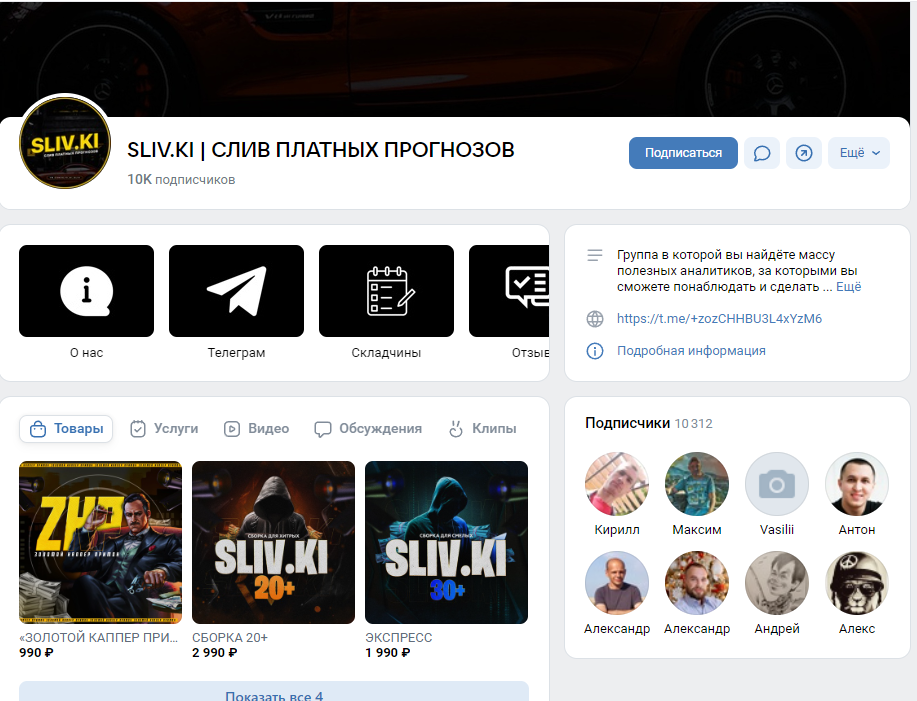Expand group description with Ещё link
The width and height of the screenshot is (917, 701).
[849, 286]
